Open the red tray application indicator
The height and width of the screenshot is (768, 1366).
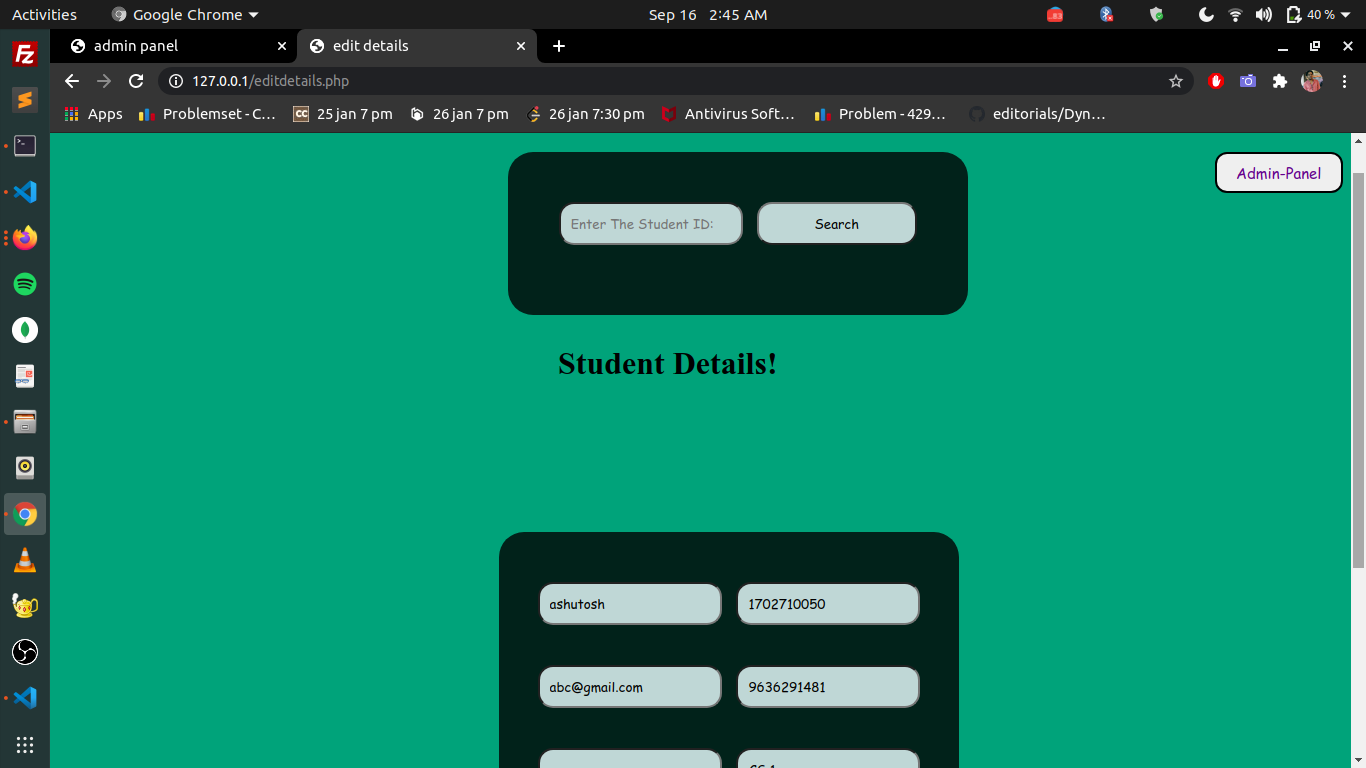point(1055,14)
